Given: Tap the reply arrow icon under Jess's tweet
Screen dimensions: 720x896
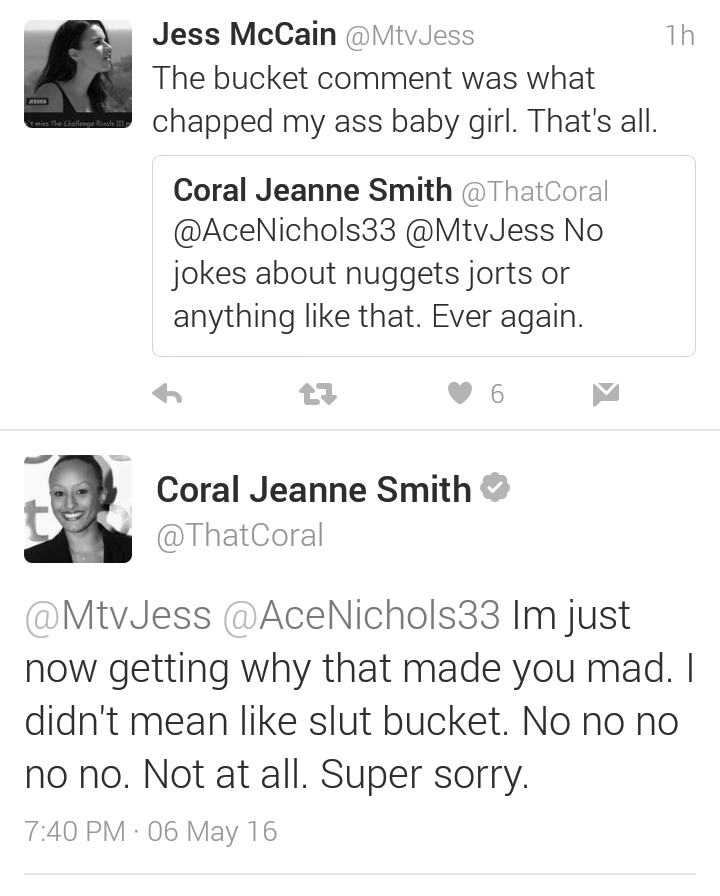Looking at the screenshot, I should coord(167,394).
